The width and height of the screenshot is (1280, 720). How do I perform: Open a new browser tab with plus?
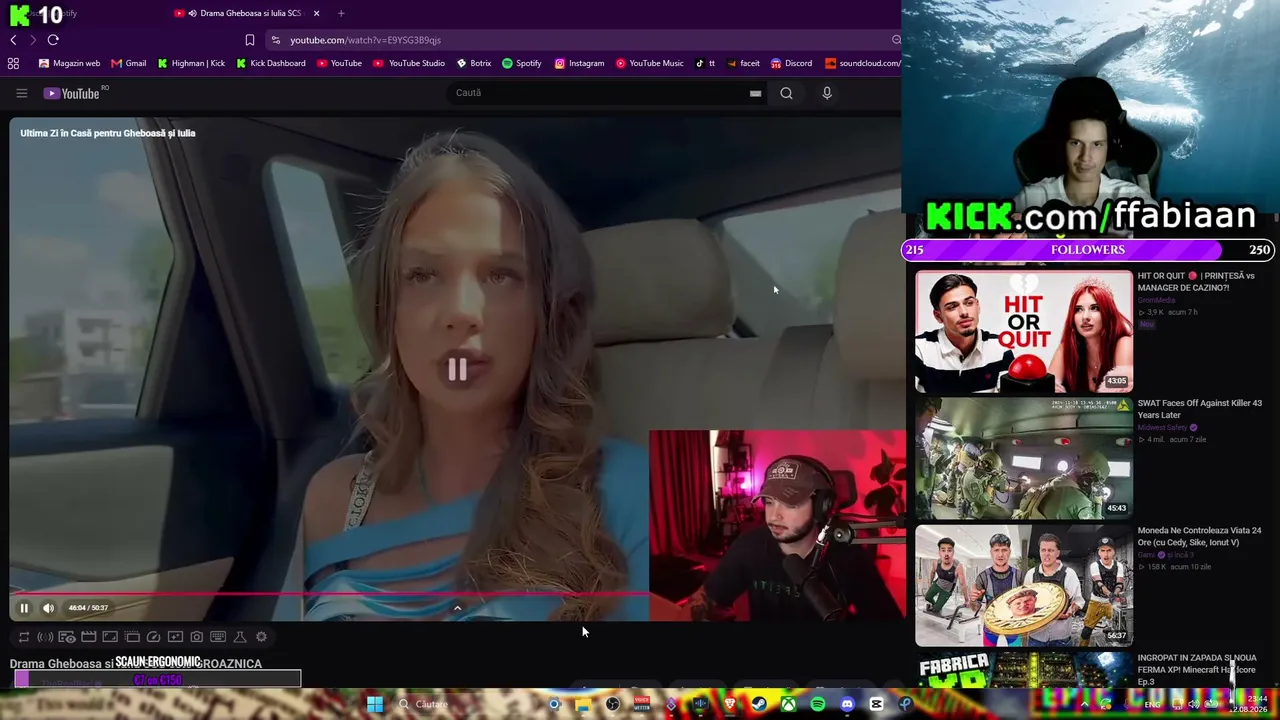tap(341, 13)
